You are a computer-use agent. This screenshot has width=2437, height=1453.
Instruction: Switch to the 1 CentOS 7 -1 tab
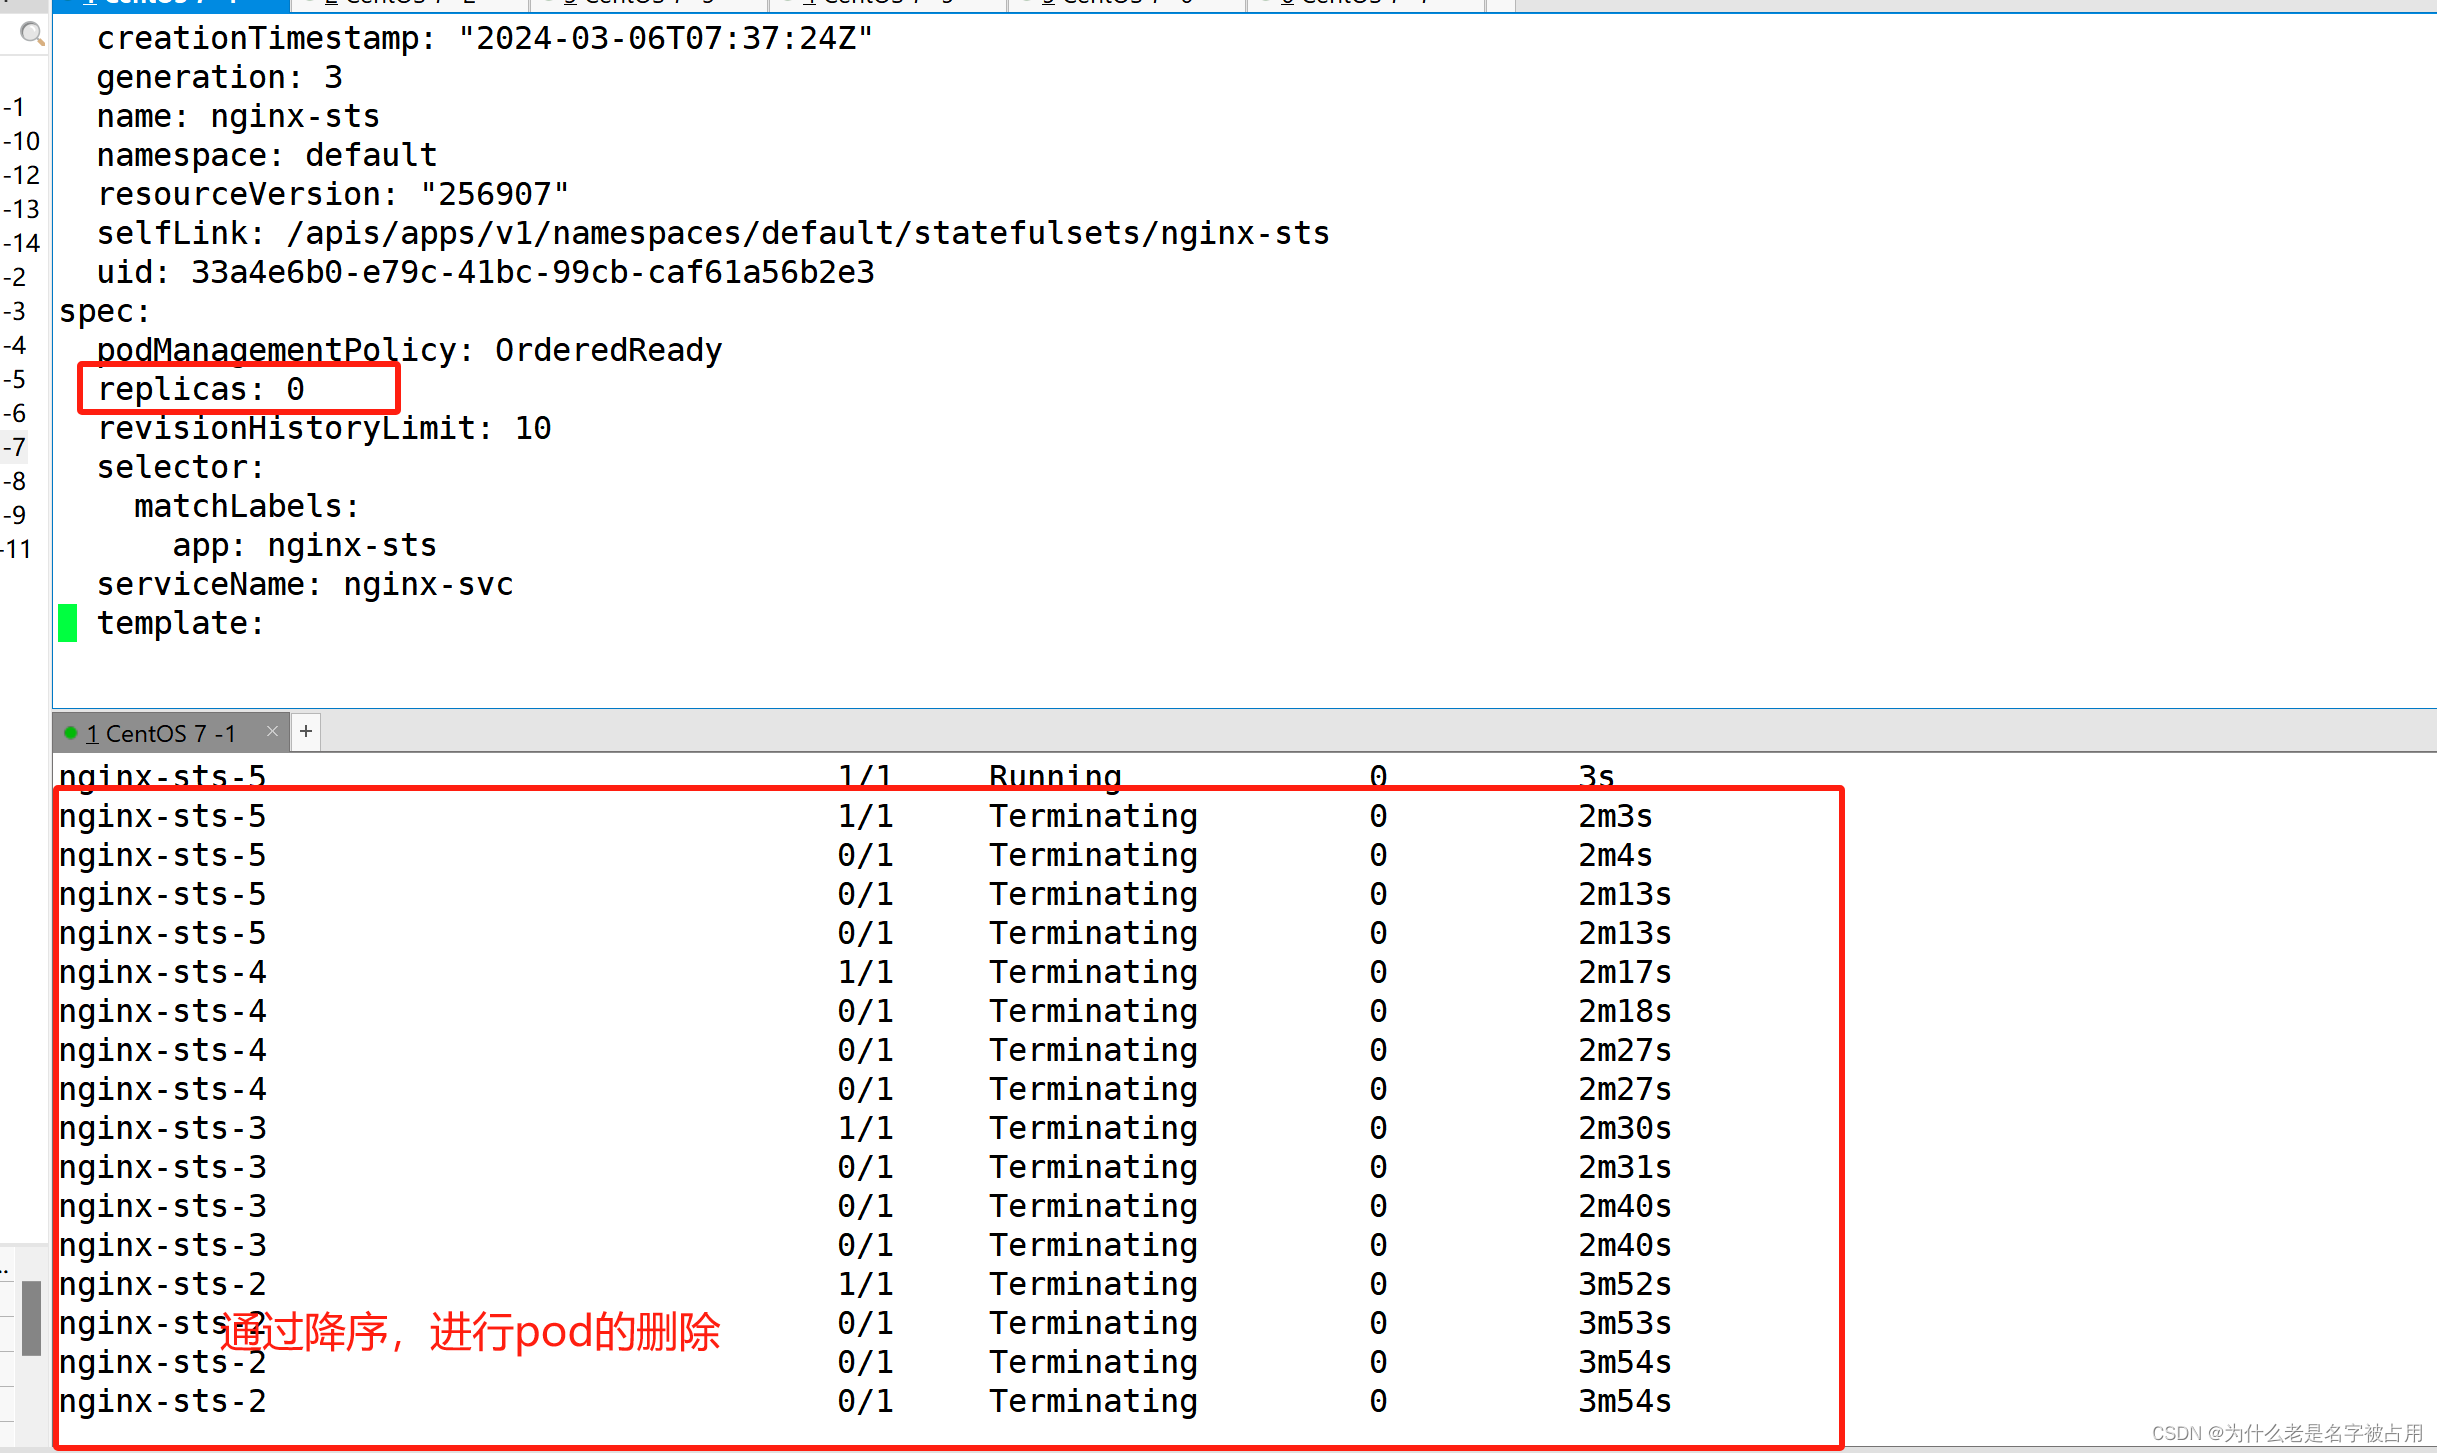click(x=160, y=734)
